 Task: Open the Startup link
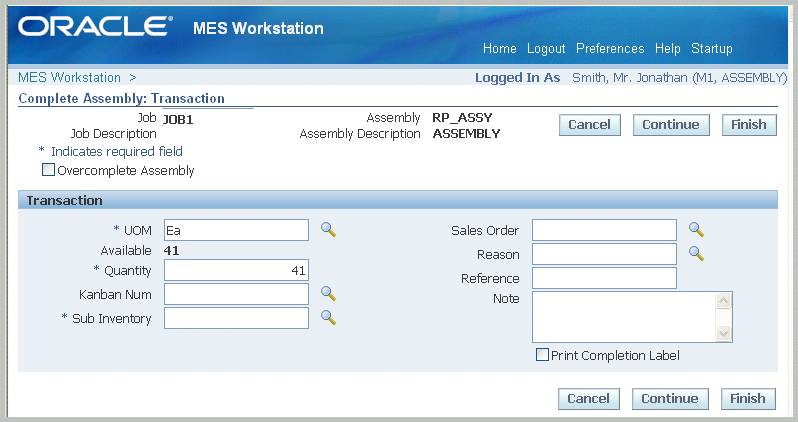pyautogui.click(x=711, y=48)
